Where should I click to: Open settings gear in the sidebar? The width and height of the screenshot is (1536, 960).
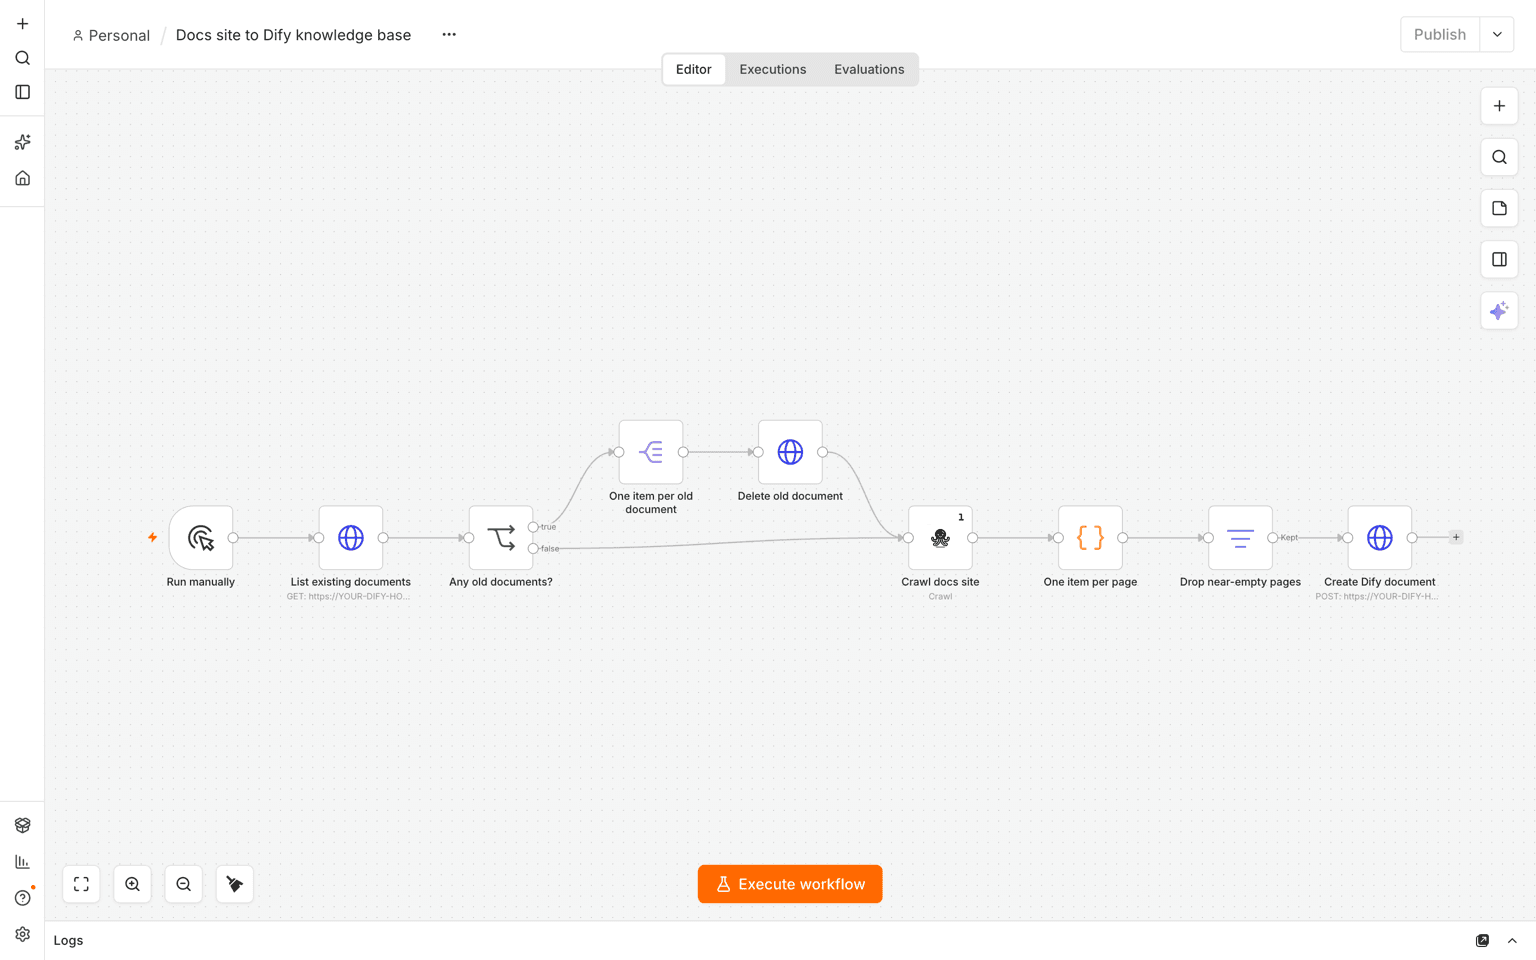point(22,934)
